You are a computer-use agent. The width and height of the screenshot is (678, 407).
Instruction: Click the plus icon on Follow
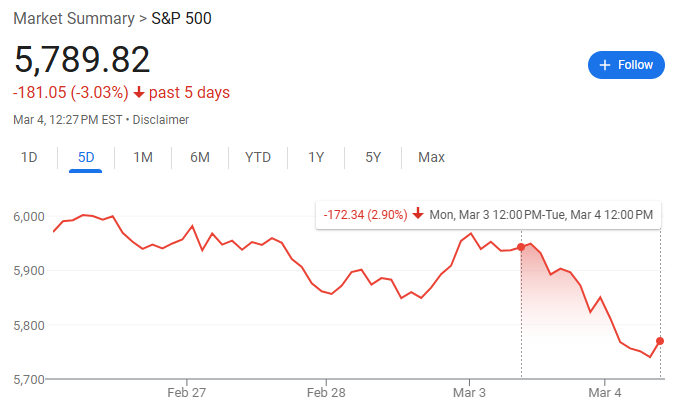[604, 65]
